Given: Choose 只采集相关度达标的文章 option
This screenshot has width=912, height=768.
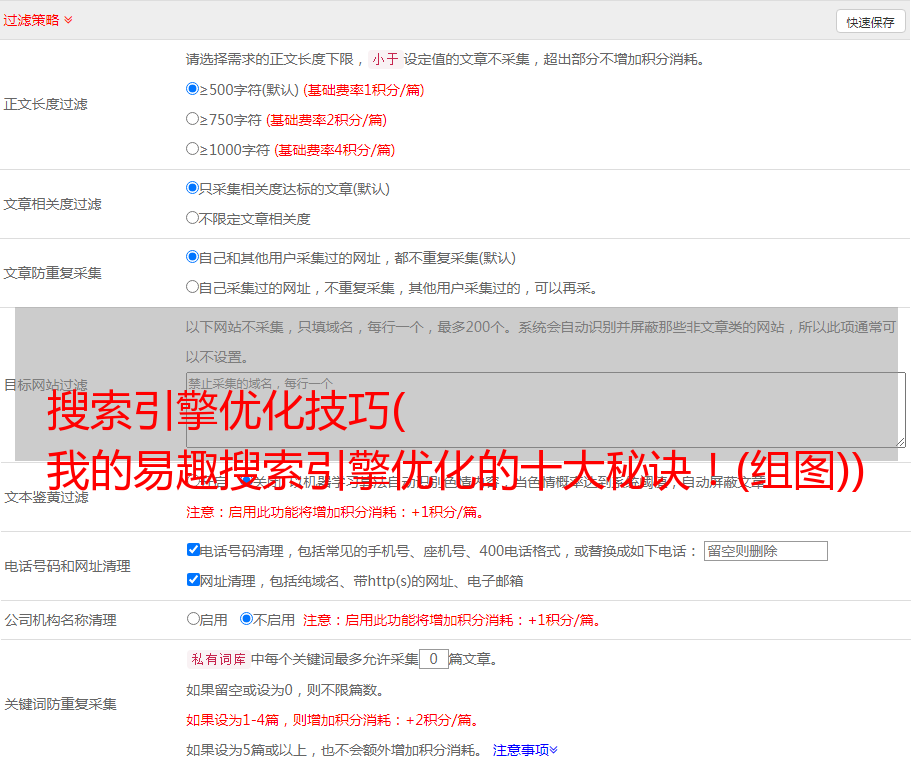Looking at the screenshot, I should point(192,188).
